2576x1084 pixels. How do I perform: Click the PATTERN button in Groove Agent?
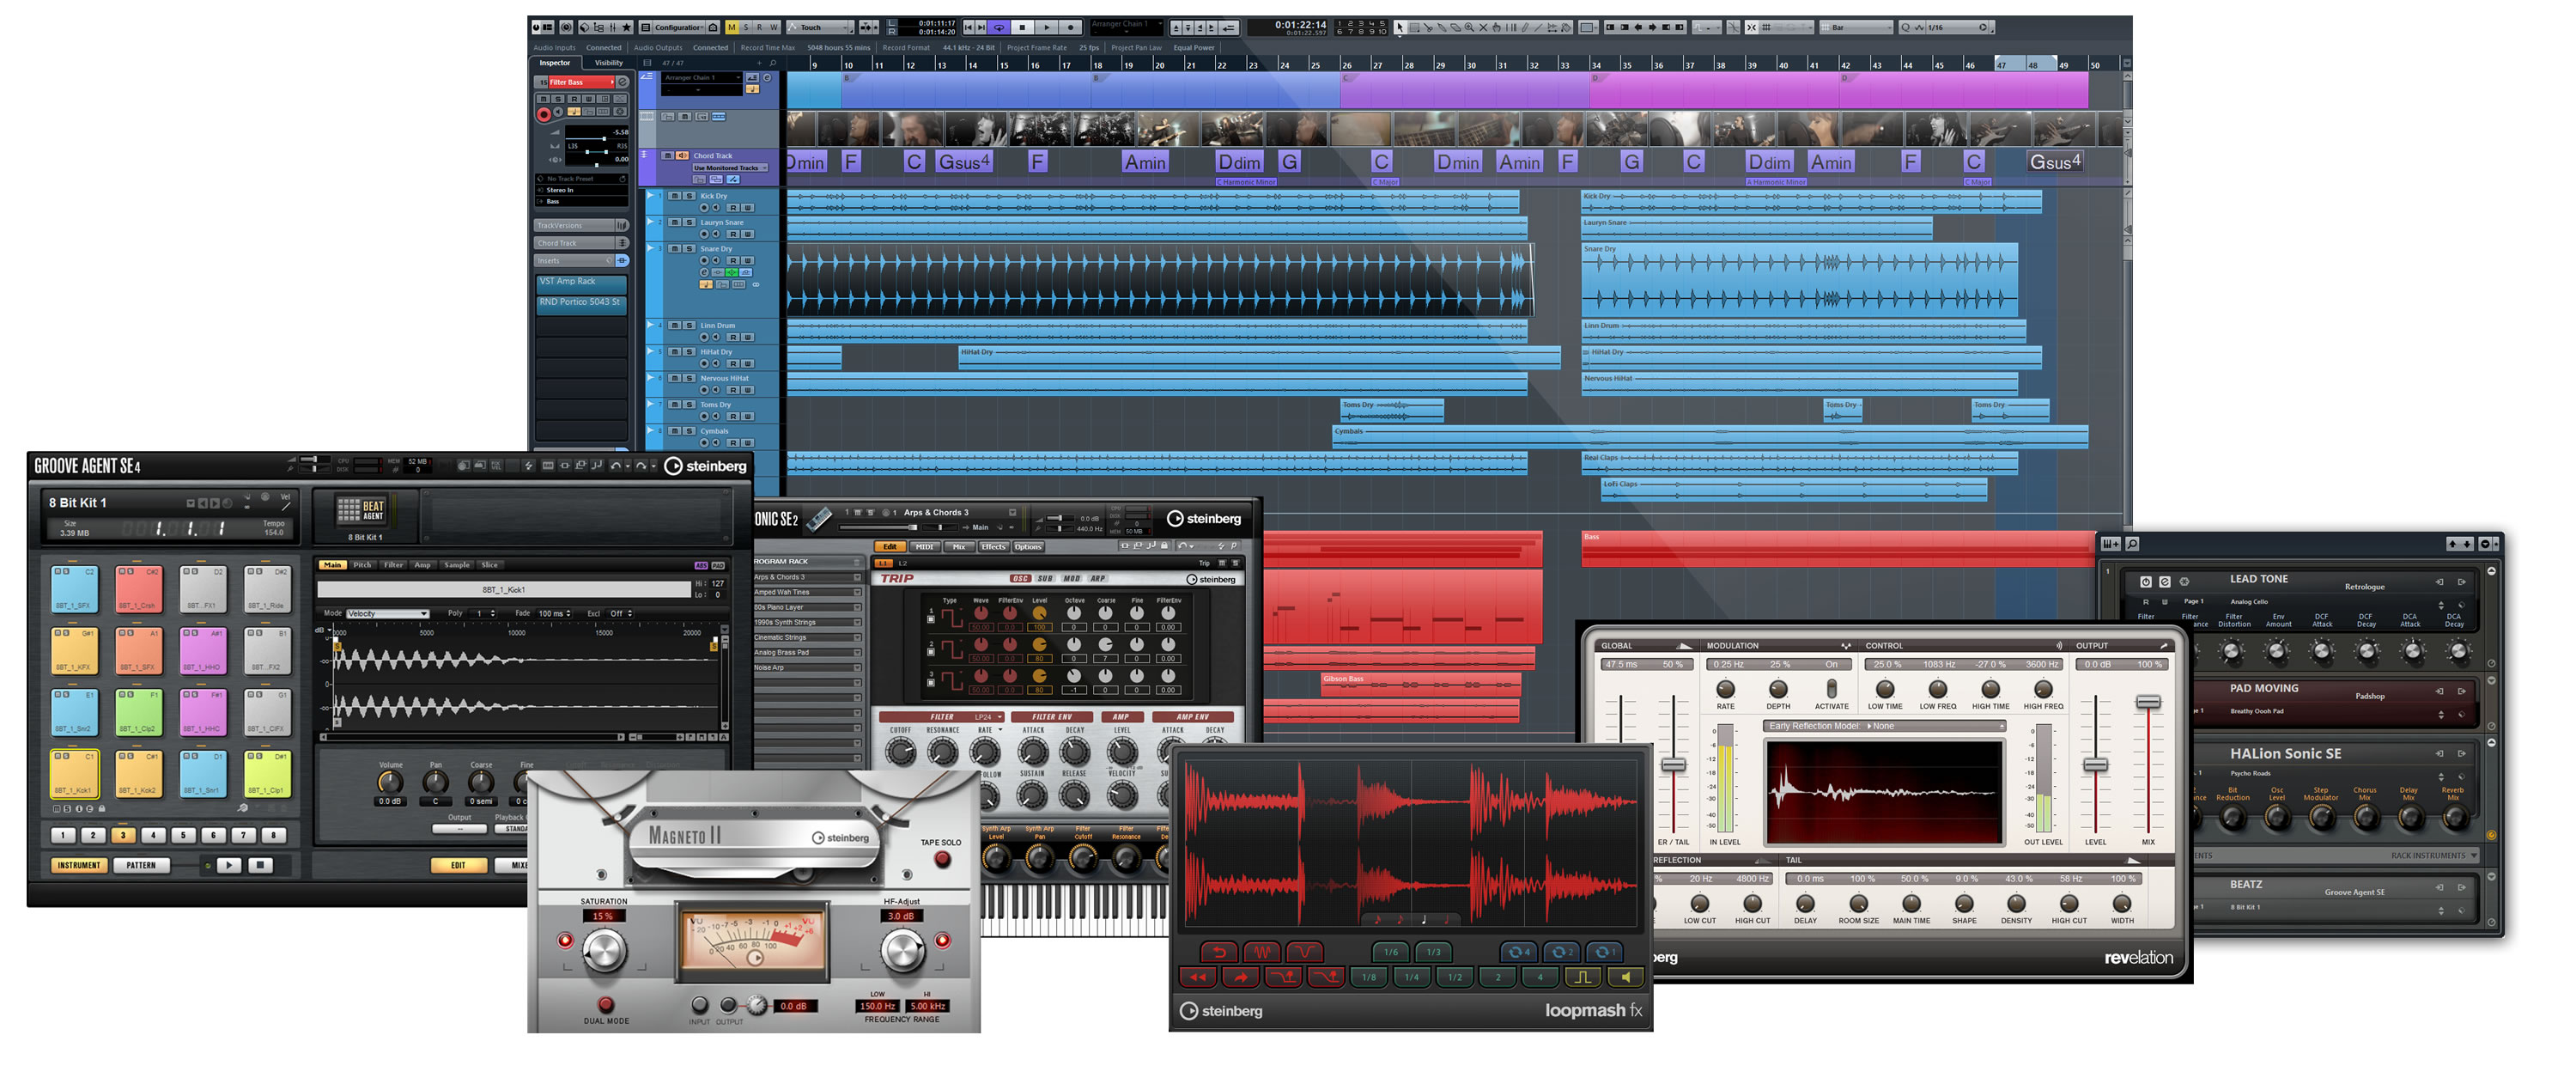(x=140, y=865)
